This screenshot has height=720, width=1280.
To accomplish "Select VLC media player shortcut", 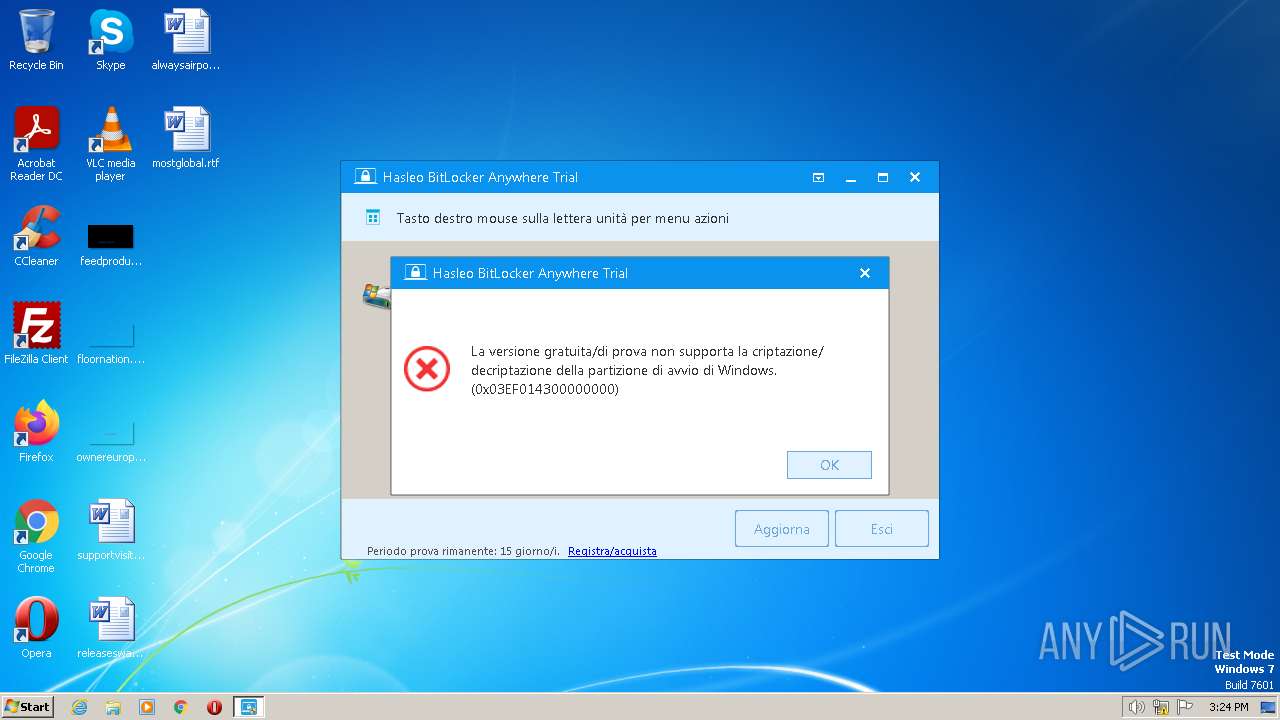I will (x=110, y=144).
